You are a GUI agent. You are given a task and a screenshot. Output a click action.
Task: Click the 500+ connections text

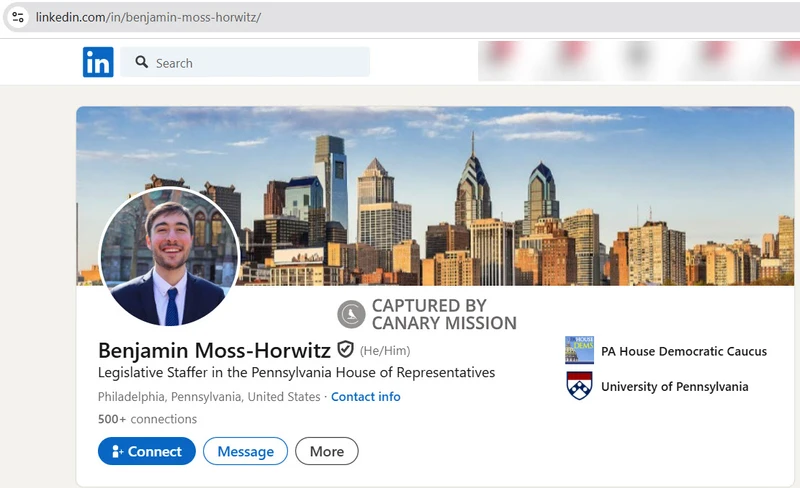tap(147, 419)
